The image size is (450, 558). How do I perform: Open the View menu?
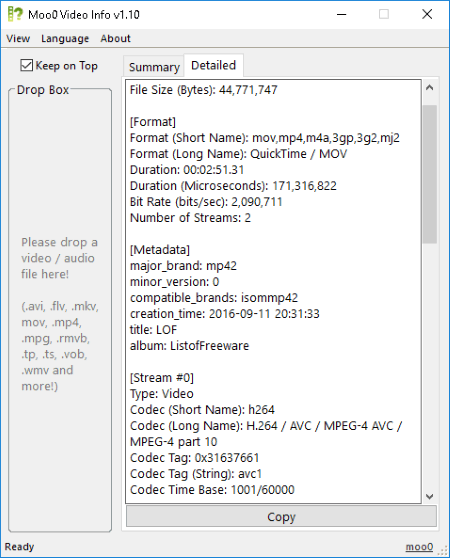pos(18,38)
